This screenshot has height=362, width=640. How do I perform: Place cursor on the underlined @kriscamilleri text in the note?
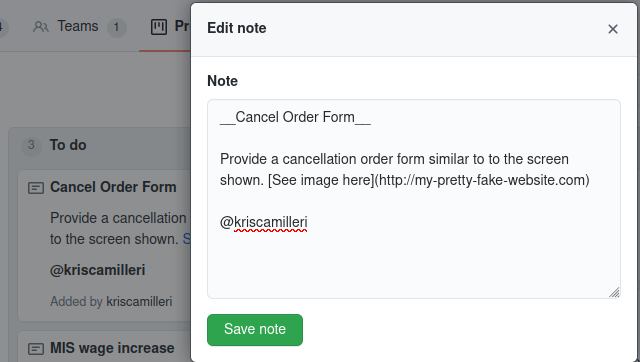coord(264,222)
